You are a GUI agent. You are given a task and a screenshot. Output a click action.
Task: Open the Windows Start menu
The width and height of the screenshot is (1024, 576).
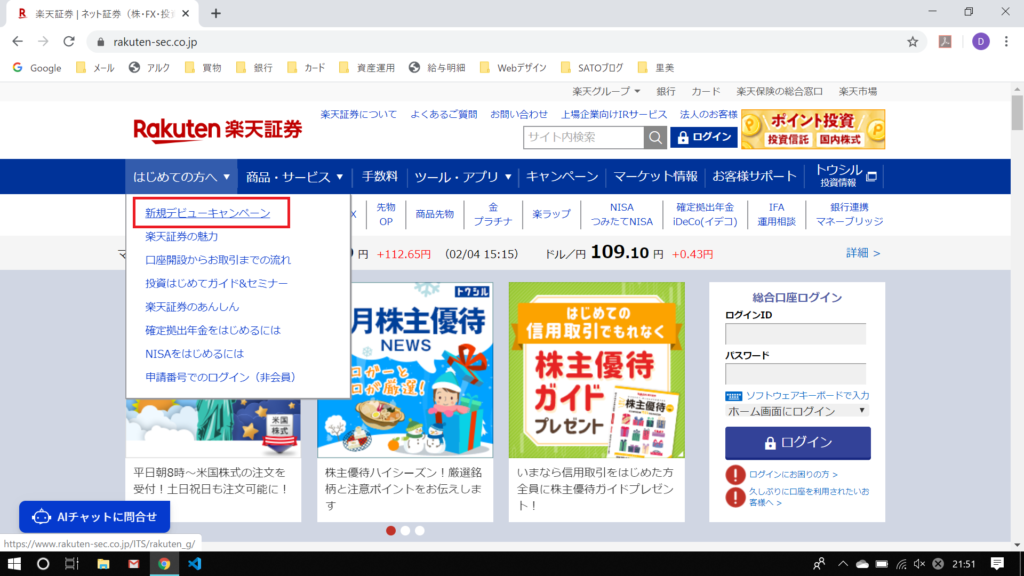(x=14, y=564)
